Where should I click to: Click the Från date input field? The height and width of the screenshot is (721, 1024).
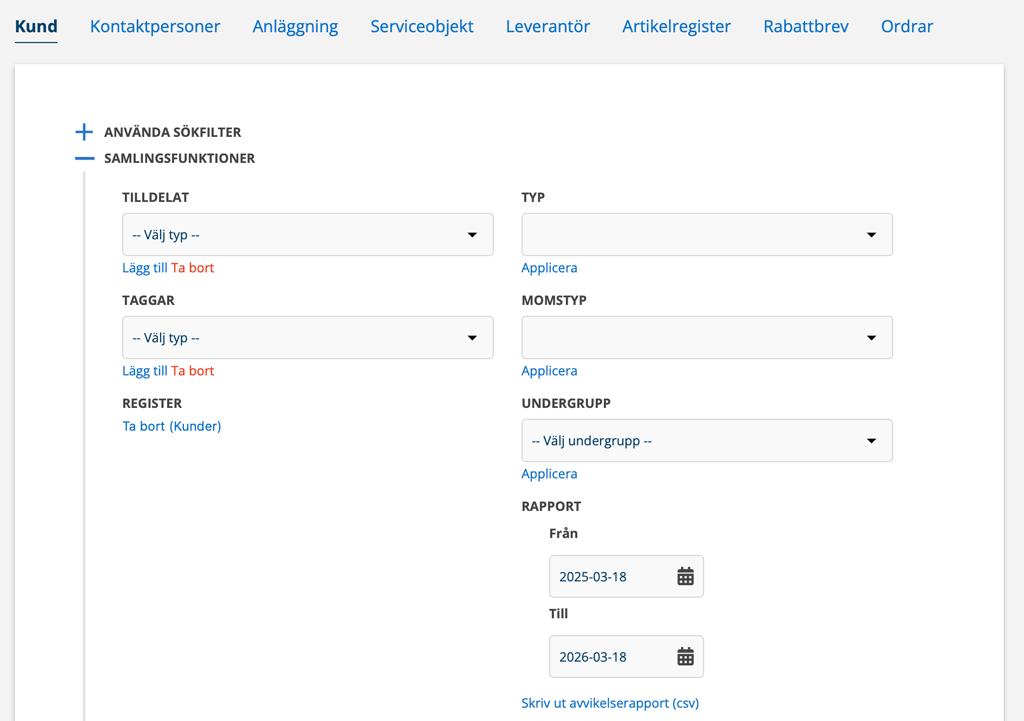(610, 576)
